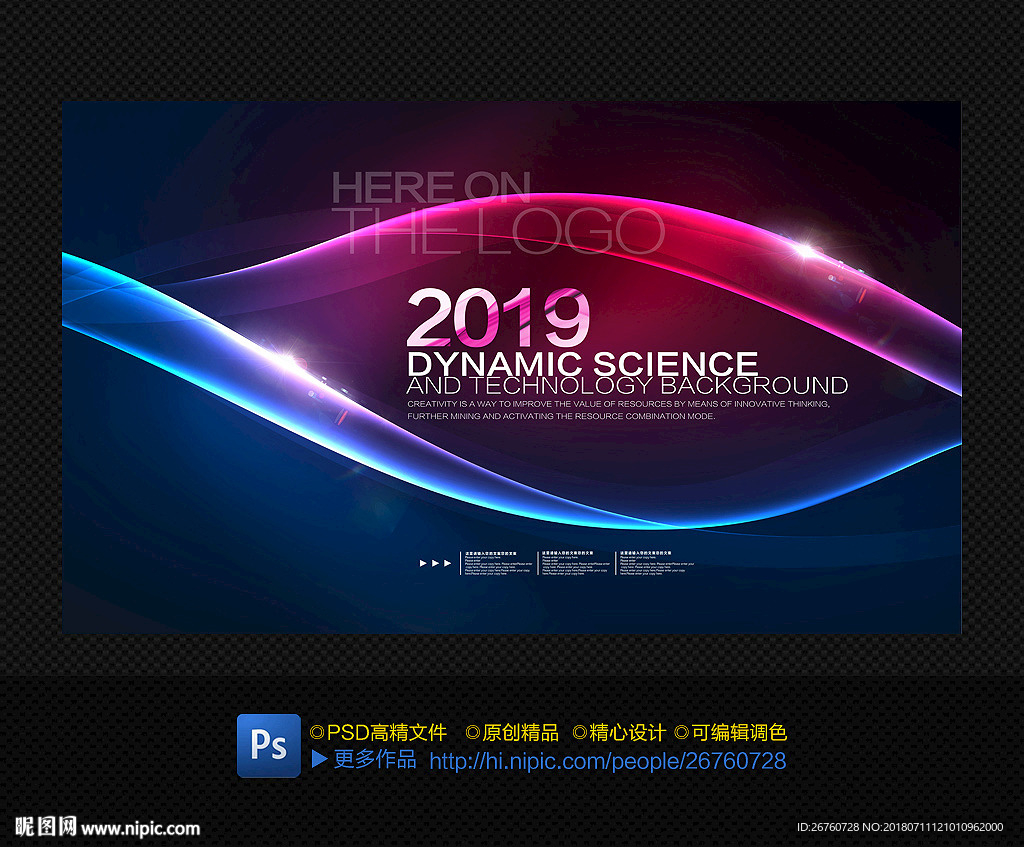Click the ◎精心设计 label
1024x847 pixels.
click(x=619, y=732)
